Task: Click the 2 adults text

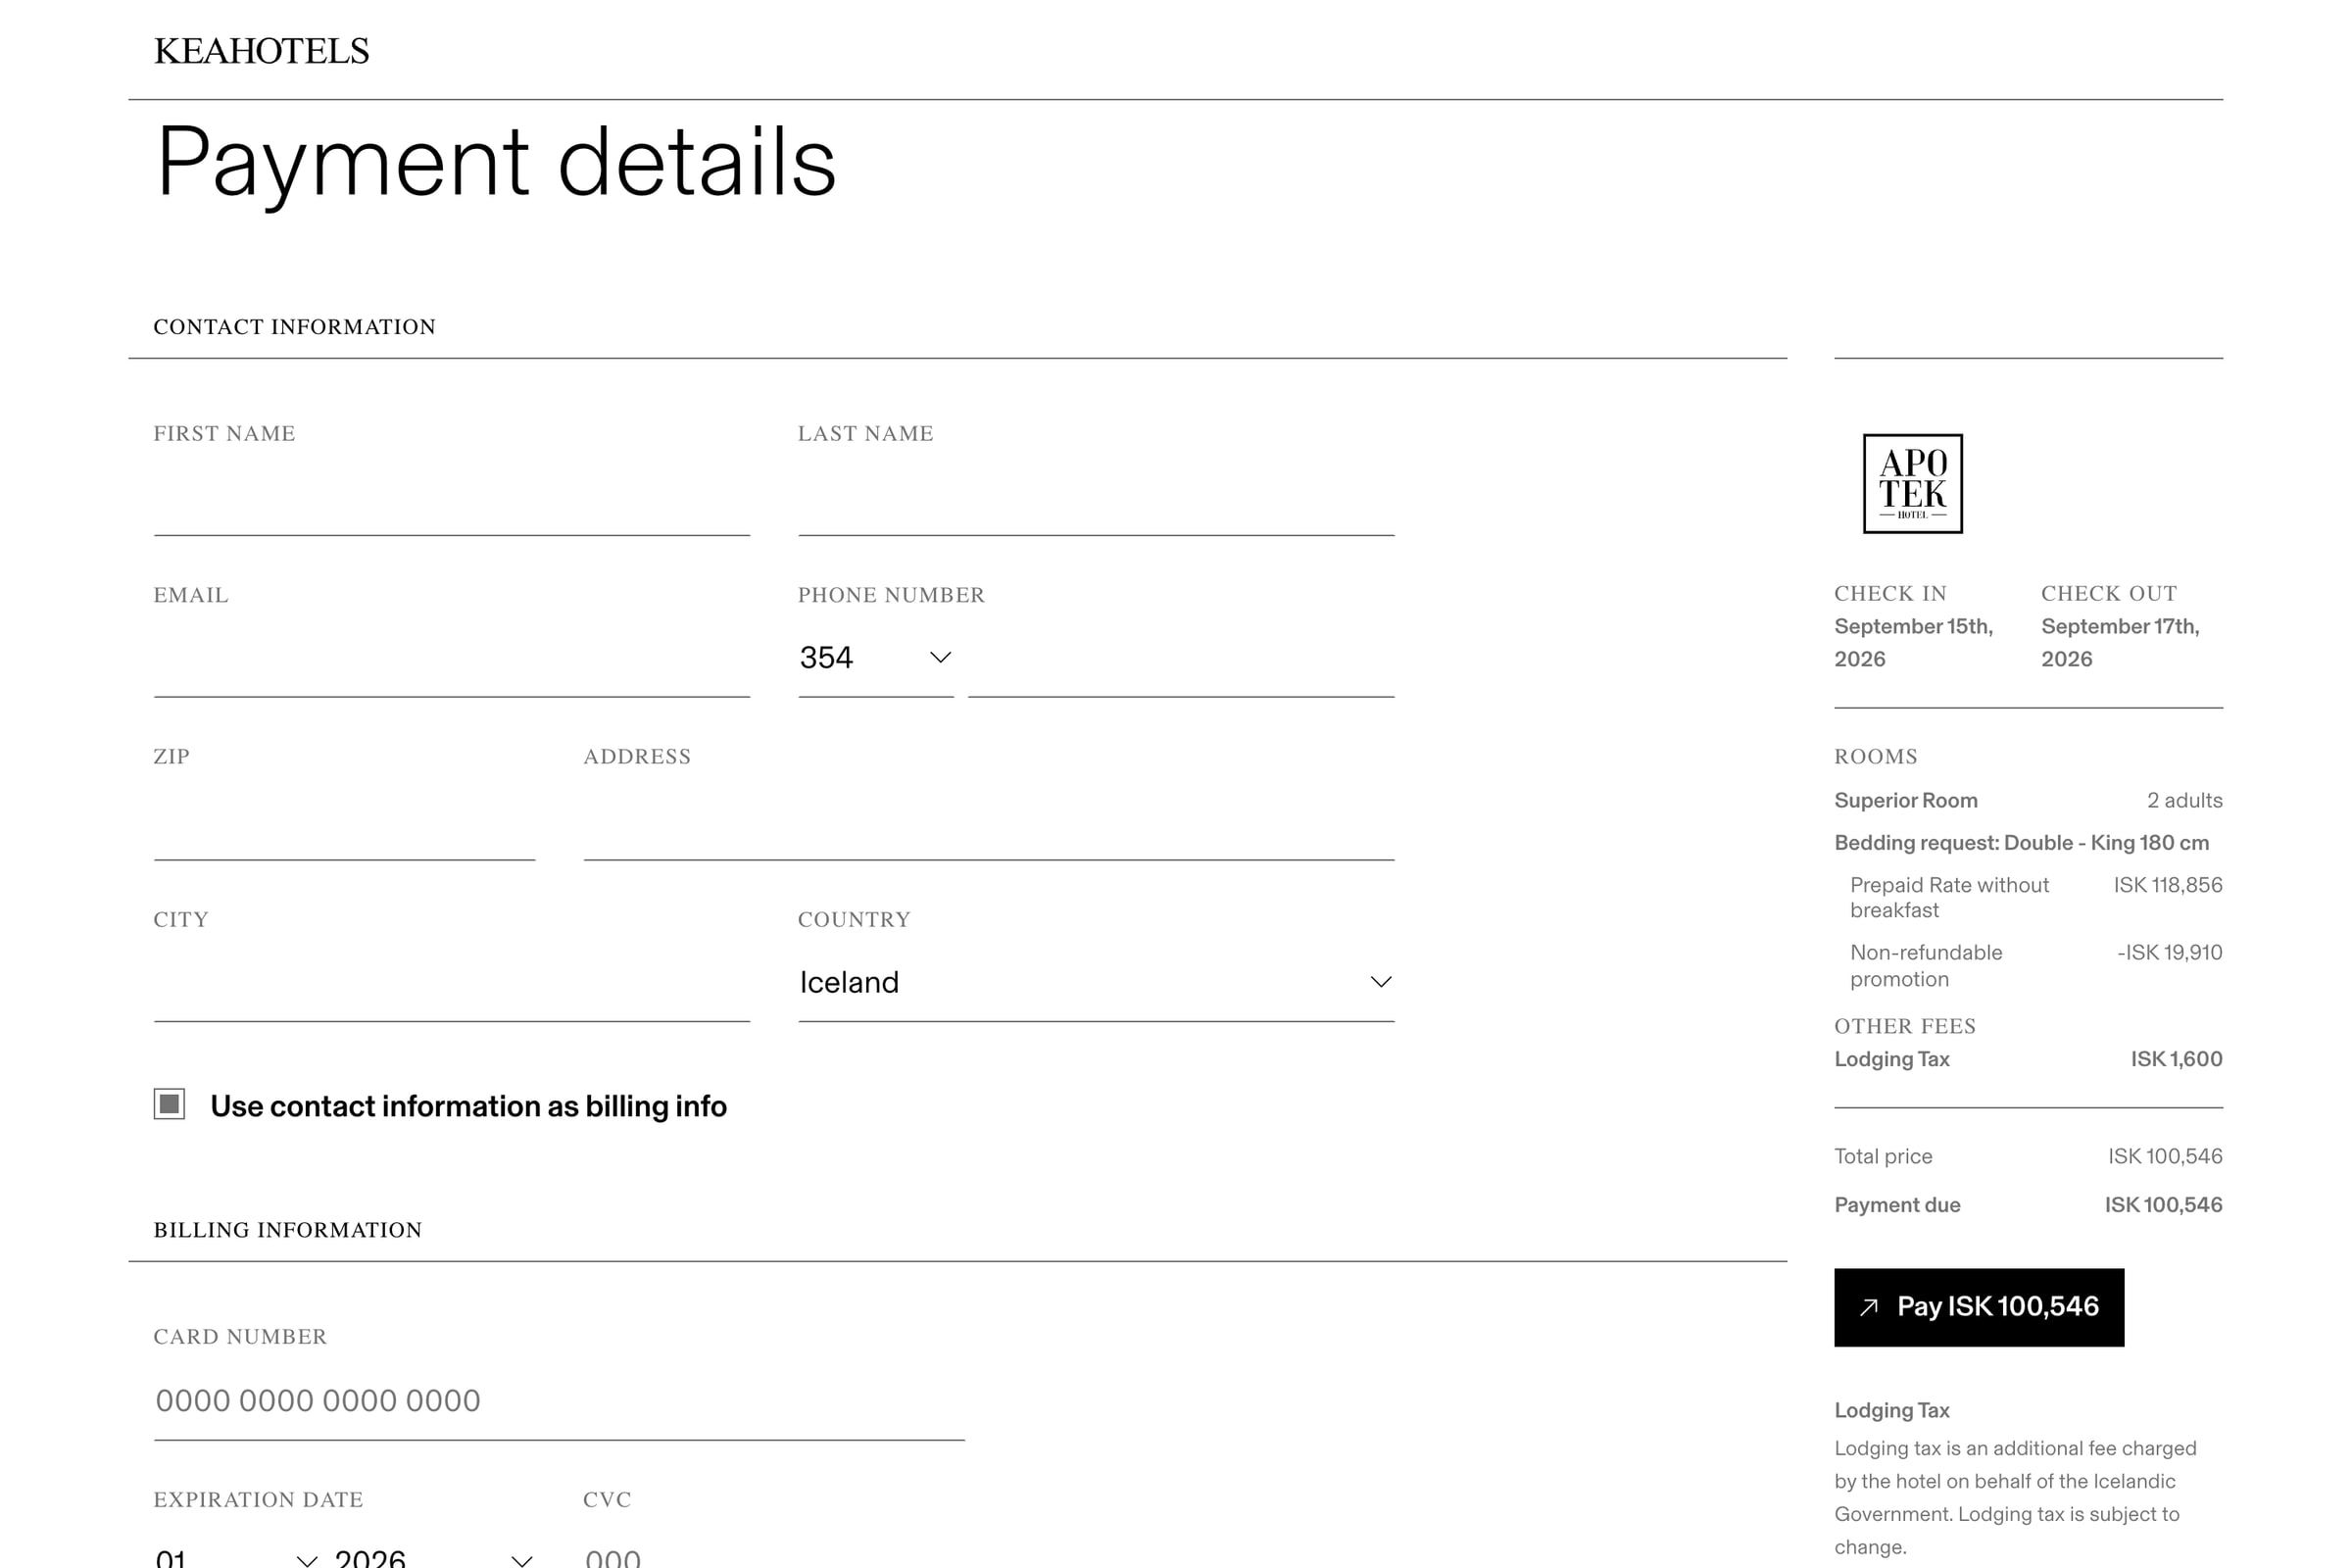Action: pyautogui.click(x=2184, y=801)
